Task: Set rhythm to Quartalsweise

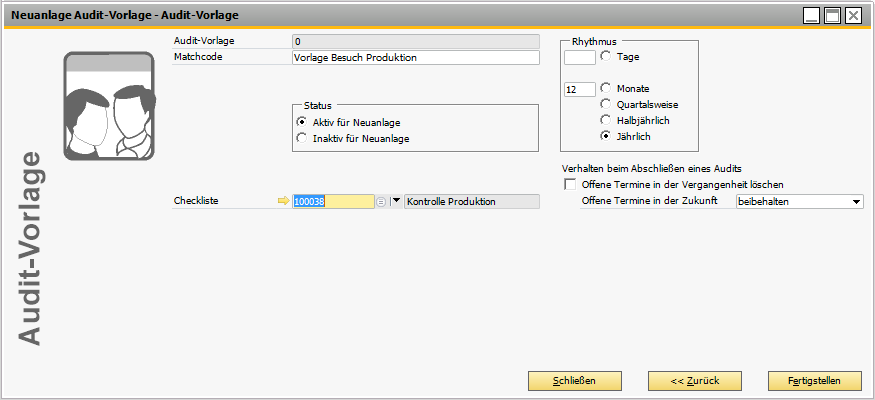Action: click(605, 104)
